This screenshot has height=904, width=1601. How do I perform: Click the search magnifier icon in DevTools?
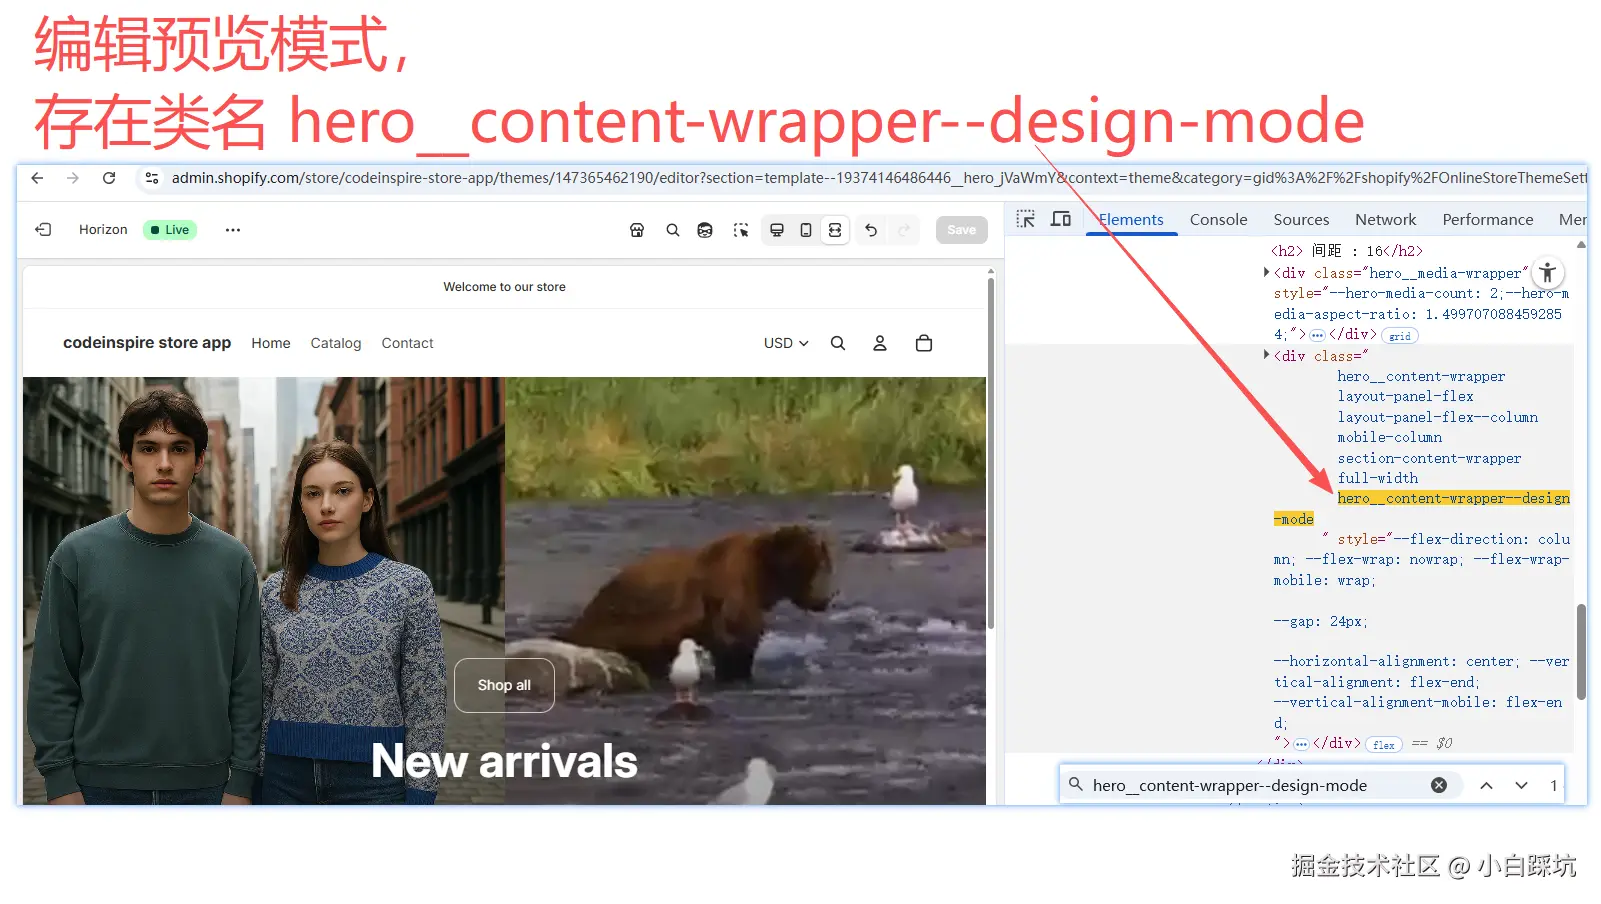coord(1076,785)
